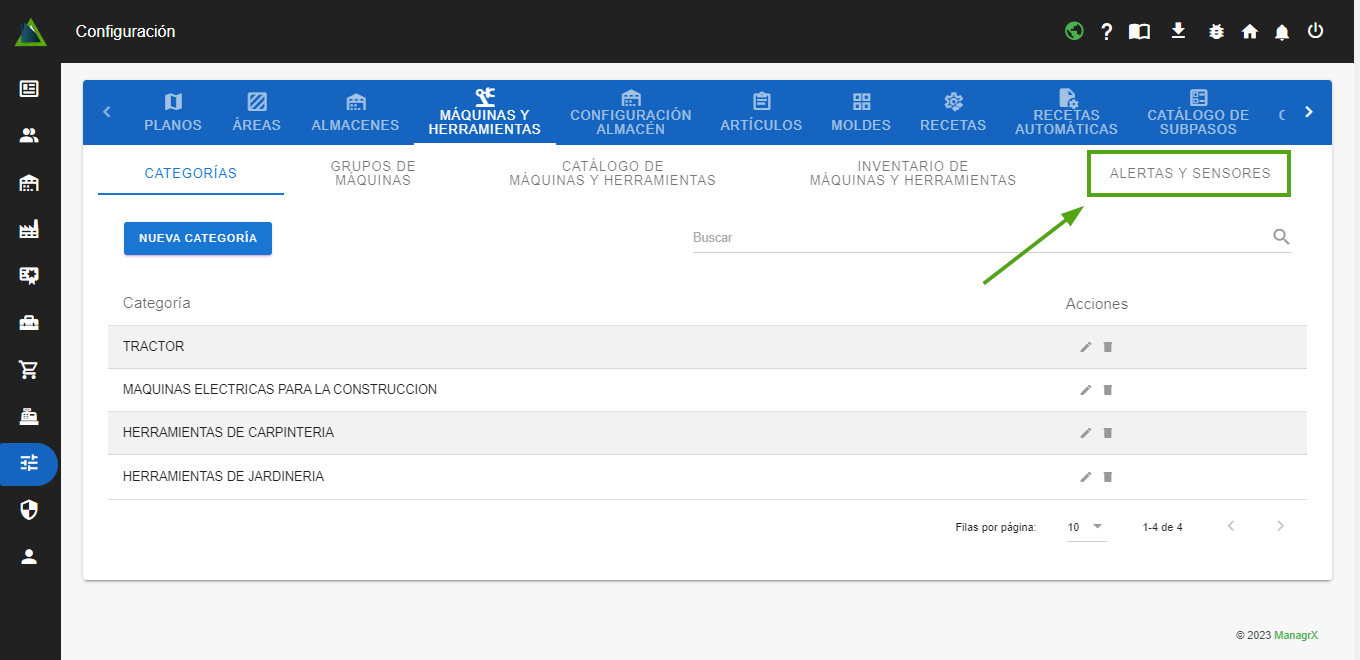Viewport: 1360px width, 660px height.
Task: Edit the TRACTOR category pencil icon
Action: pos(1086,347)
